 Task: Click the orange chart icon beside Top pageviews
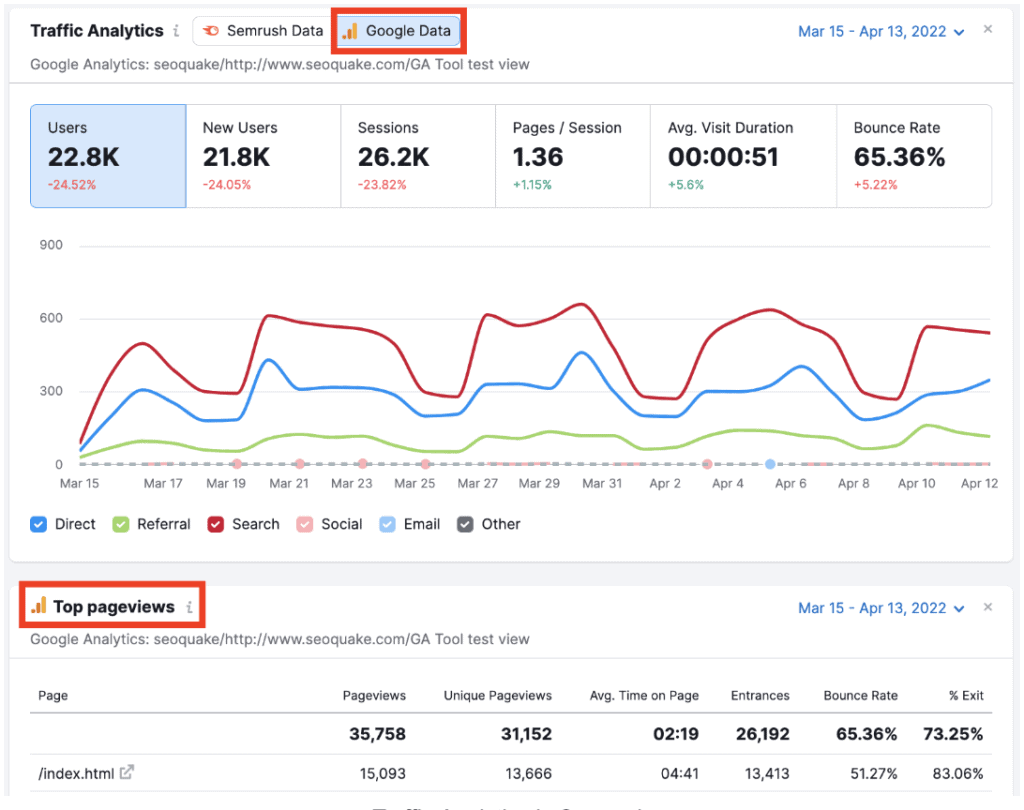[x=38, y=605]
